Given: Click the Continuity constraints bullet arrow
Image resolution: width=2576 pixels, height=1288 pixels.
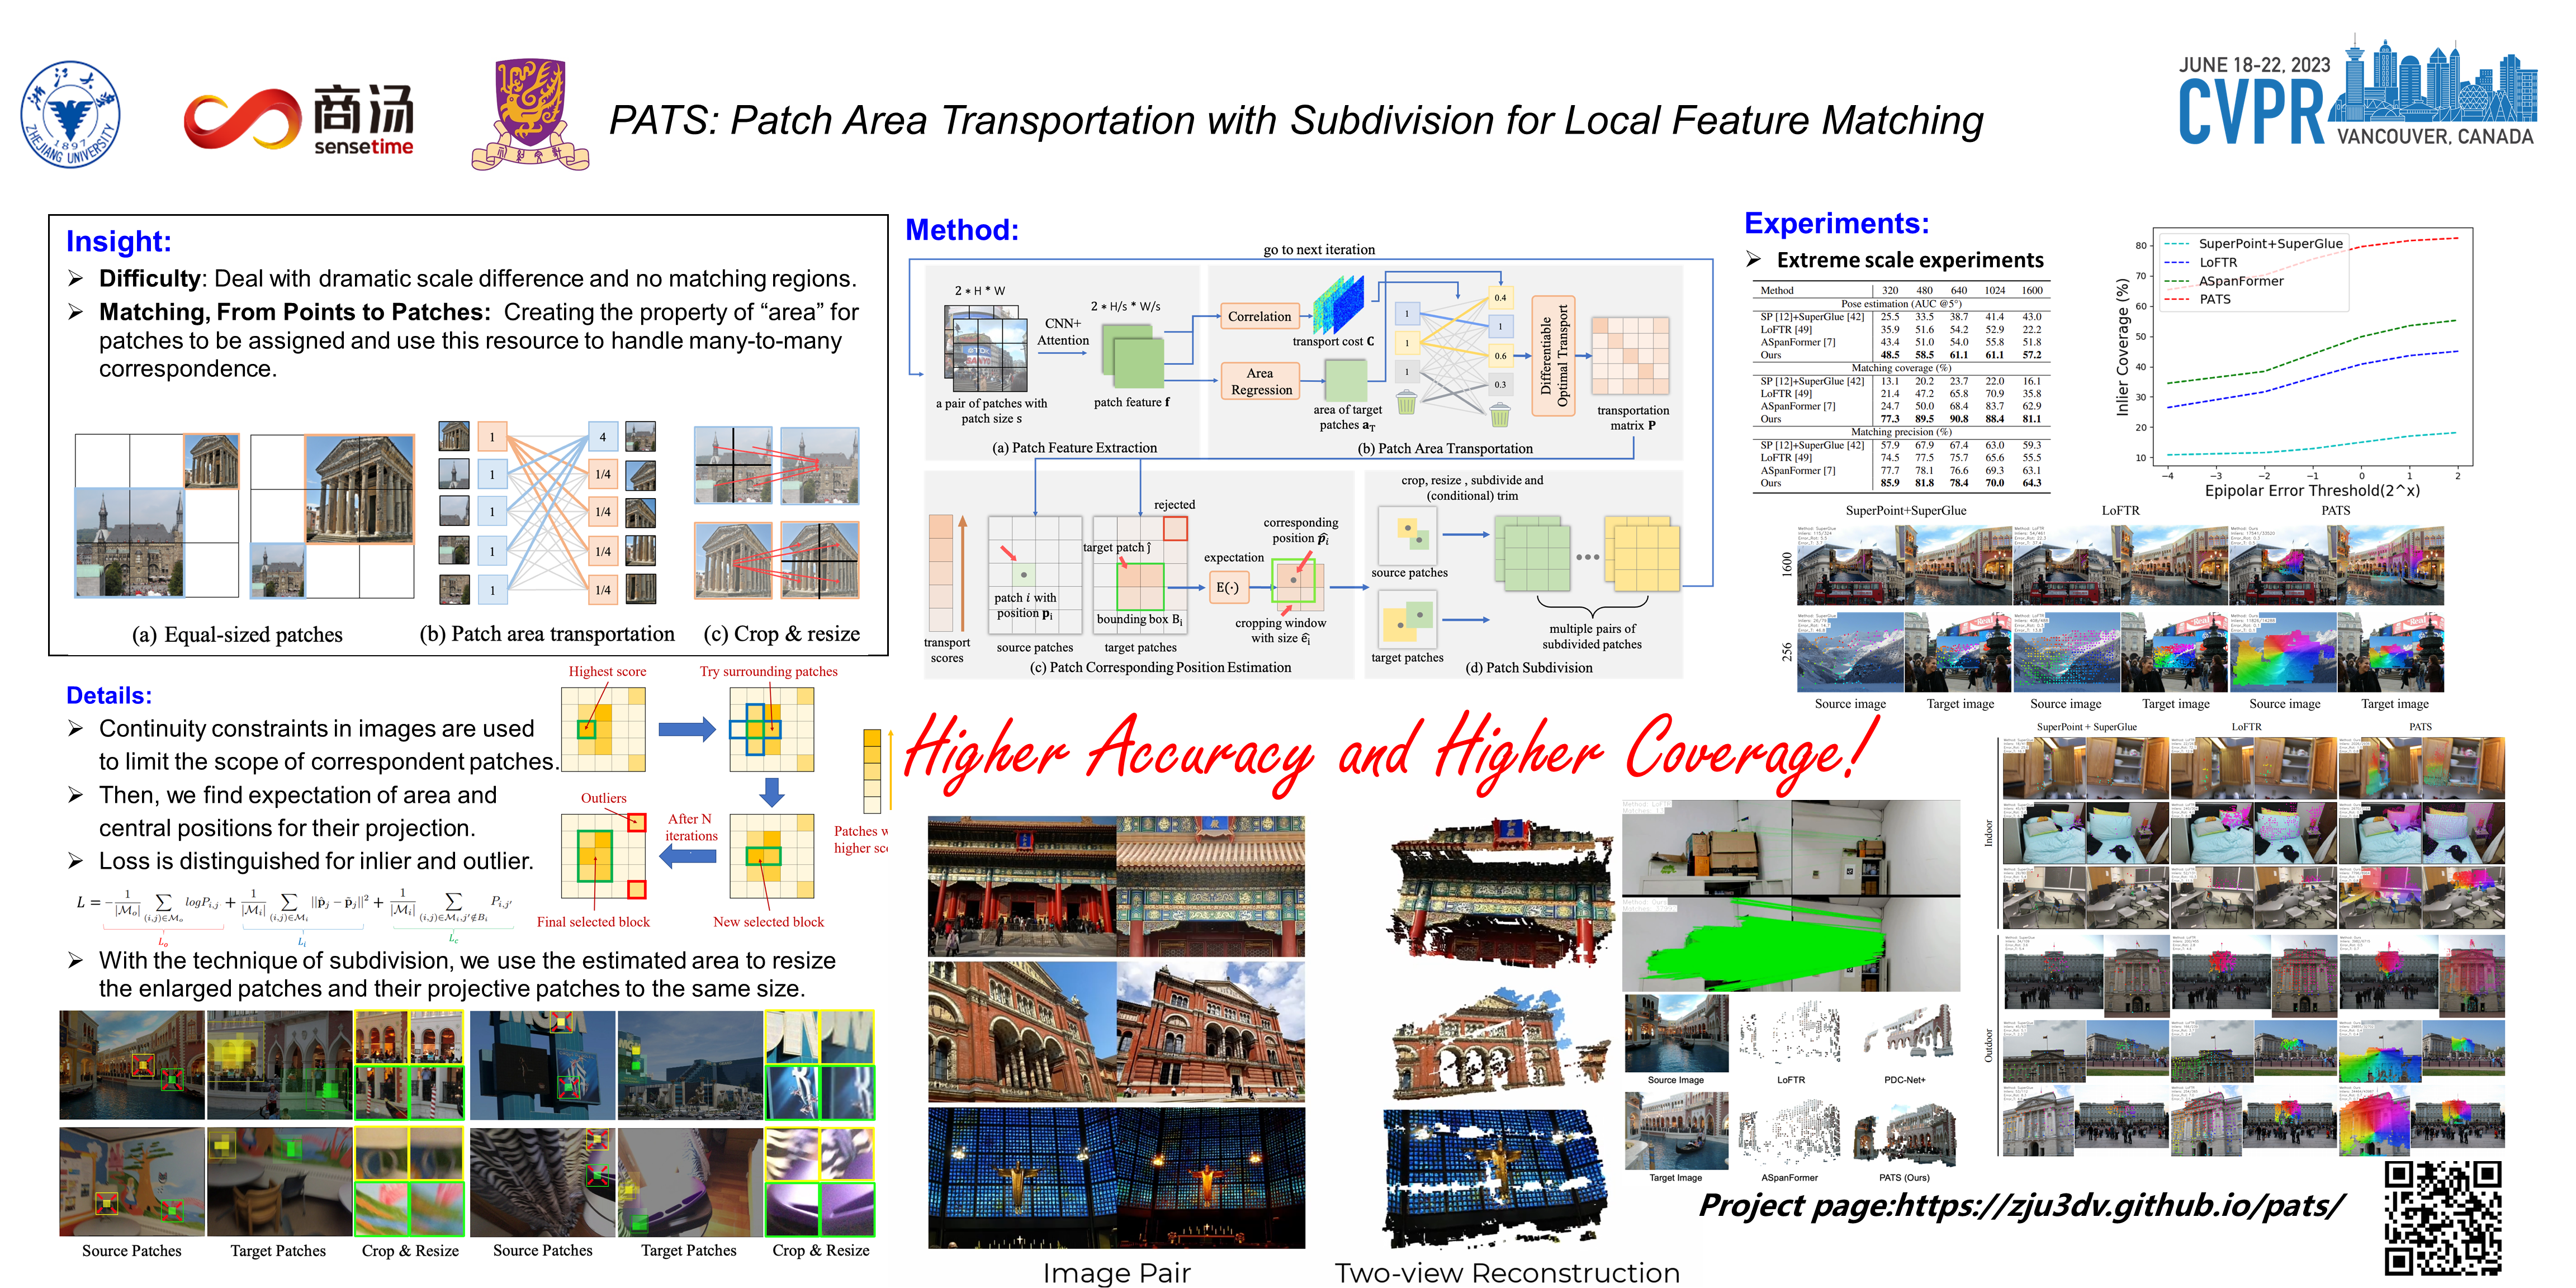Looking at the screenshot, I should [76, 728].
